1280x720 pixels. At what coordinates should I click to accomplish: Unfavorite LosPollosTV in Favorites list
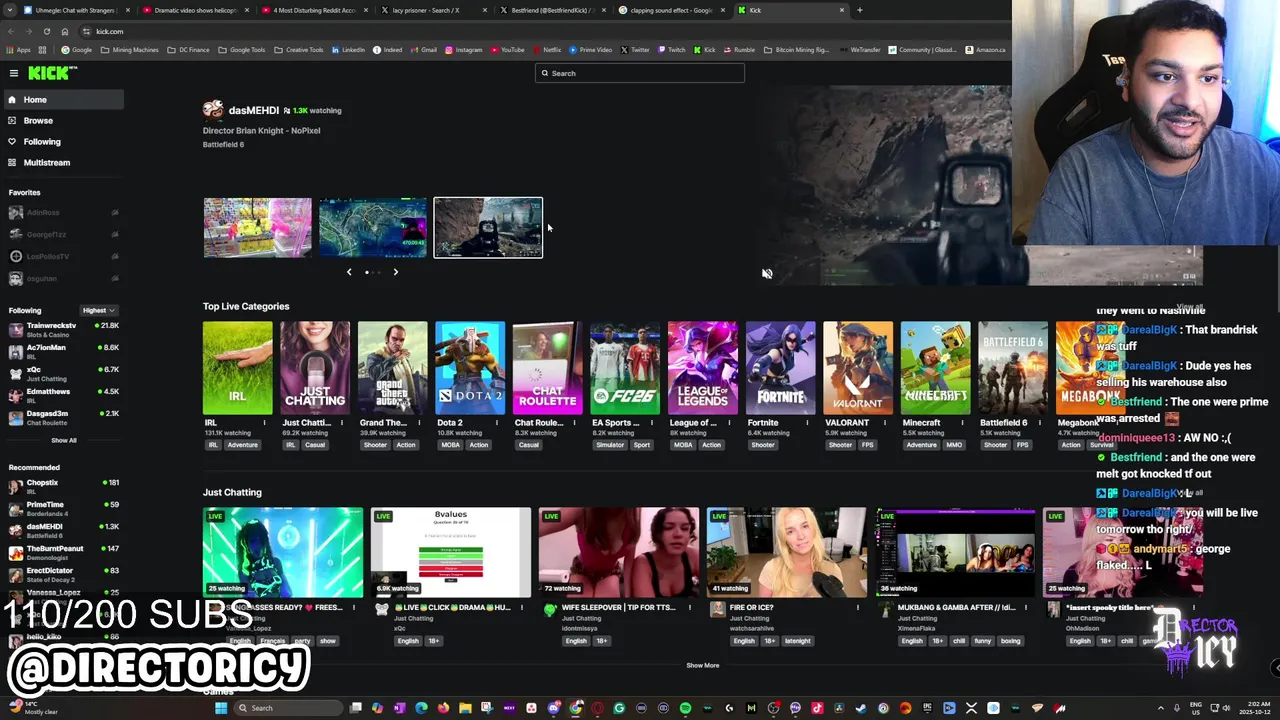pyautogui.click(x=114, y=257)
